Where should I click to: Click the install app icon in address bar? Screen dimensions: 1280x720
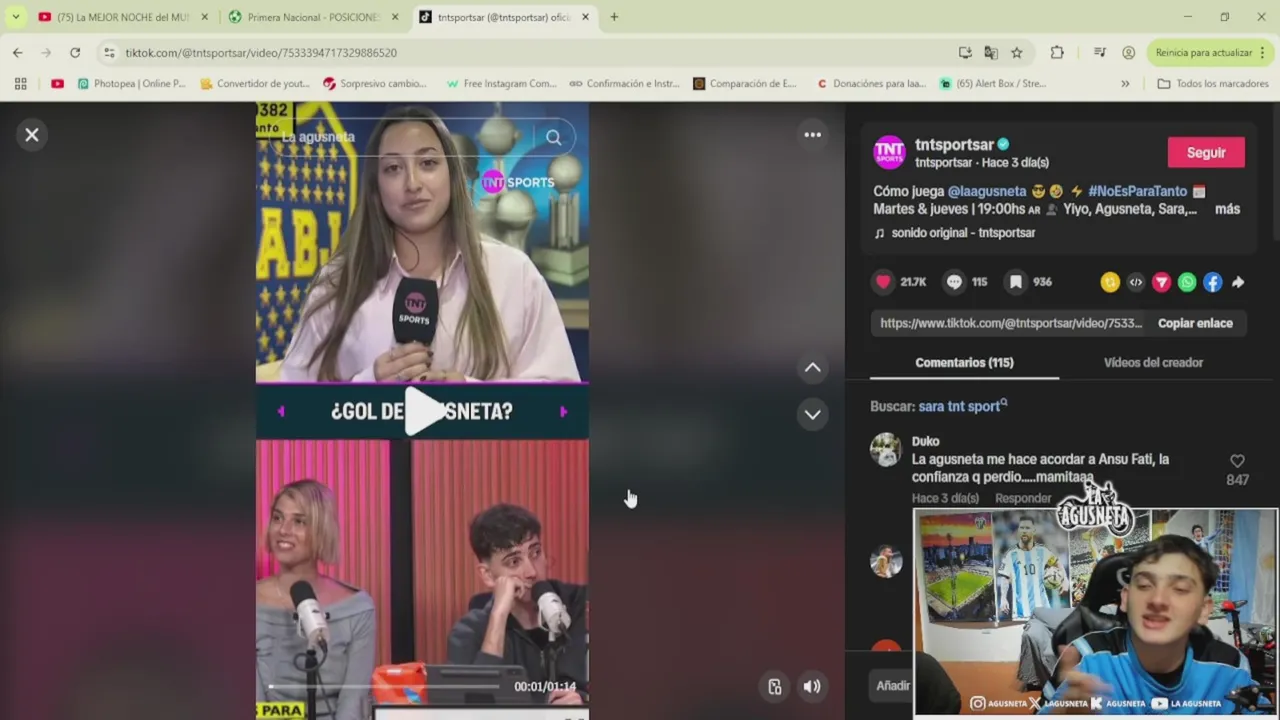click(964, 53)
